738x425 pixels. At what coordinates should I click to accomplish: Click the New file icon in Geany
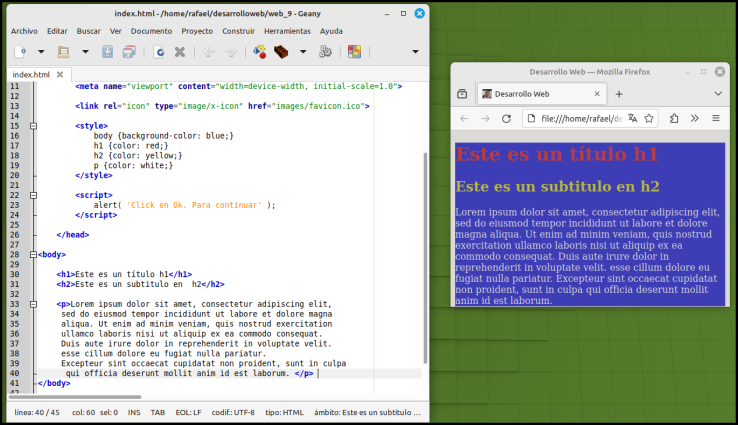pyautogui.click(x=20, y=52)
